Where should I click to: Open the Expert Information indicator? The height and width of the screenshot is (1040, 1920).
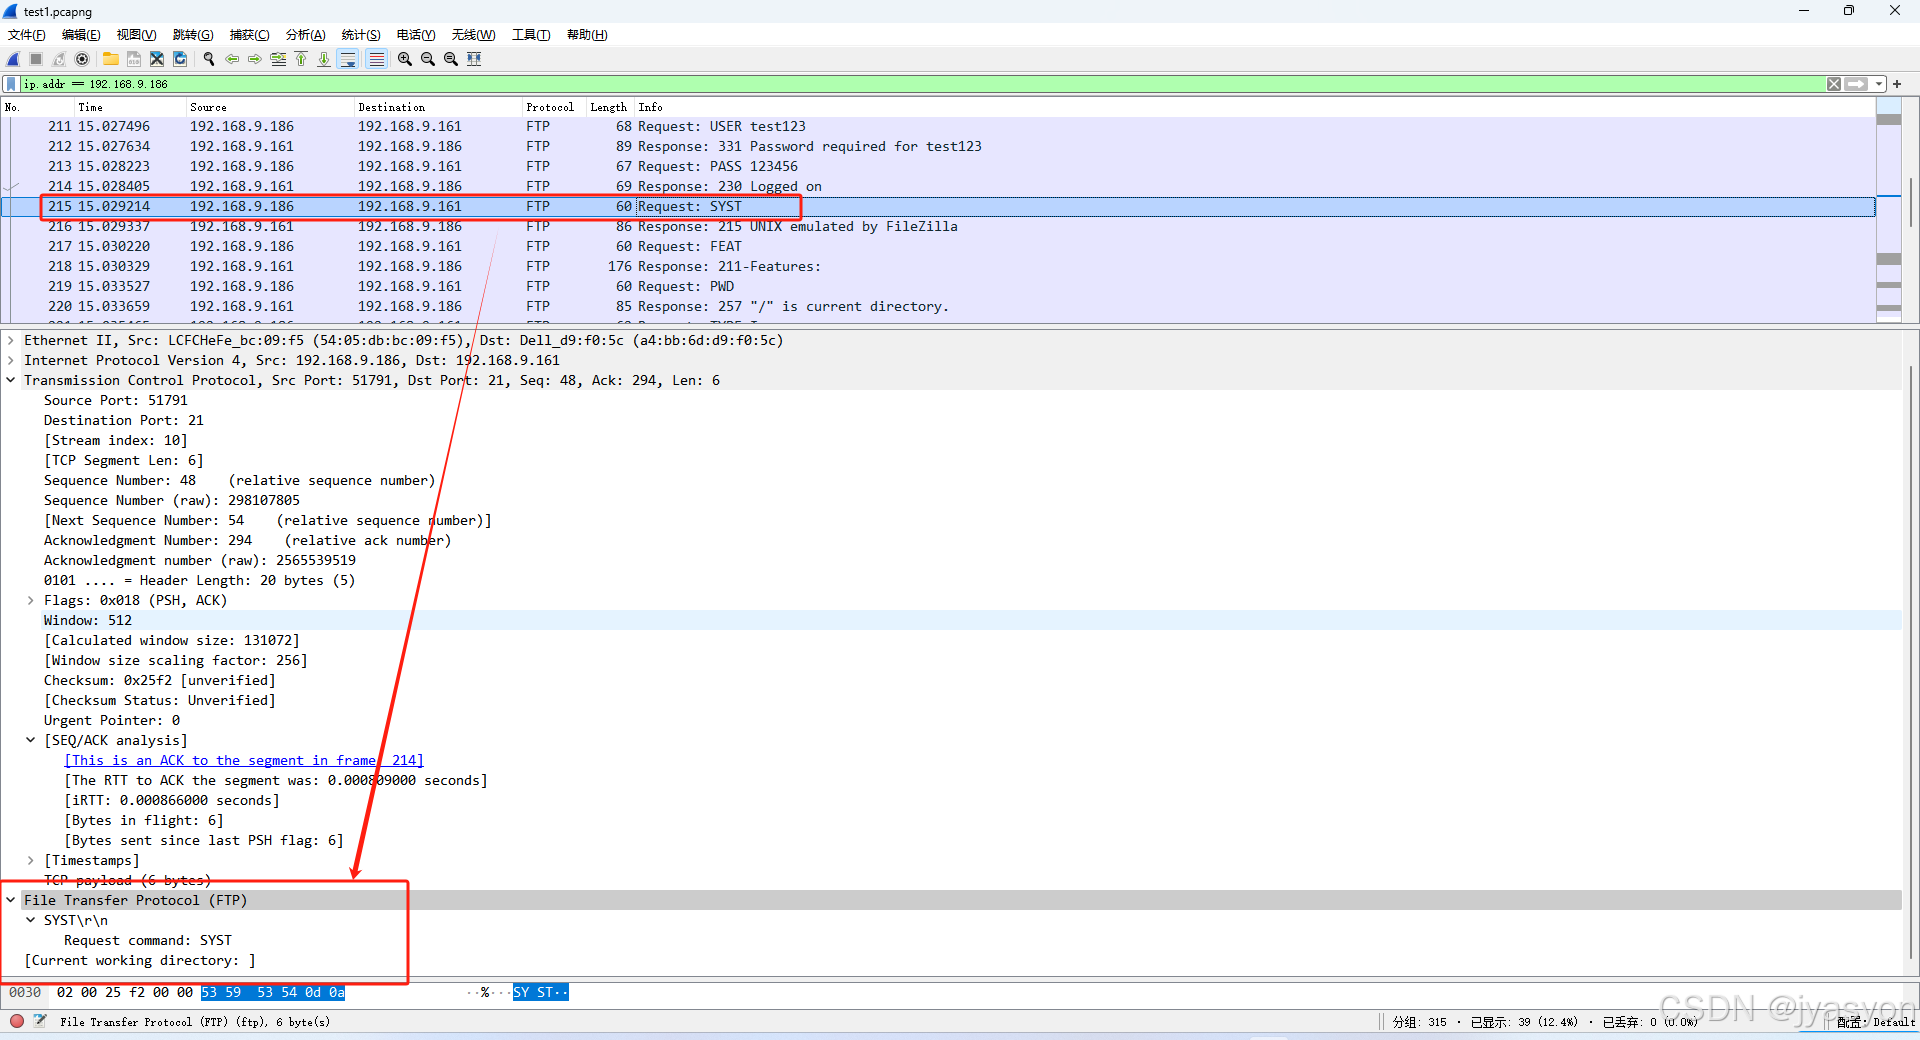point(16,1021)
